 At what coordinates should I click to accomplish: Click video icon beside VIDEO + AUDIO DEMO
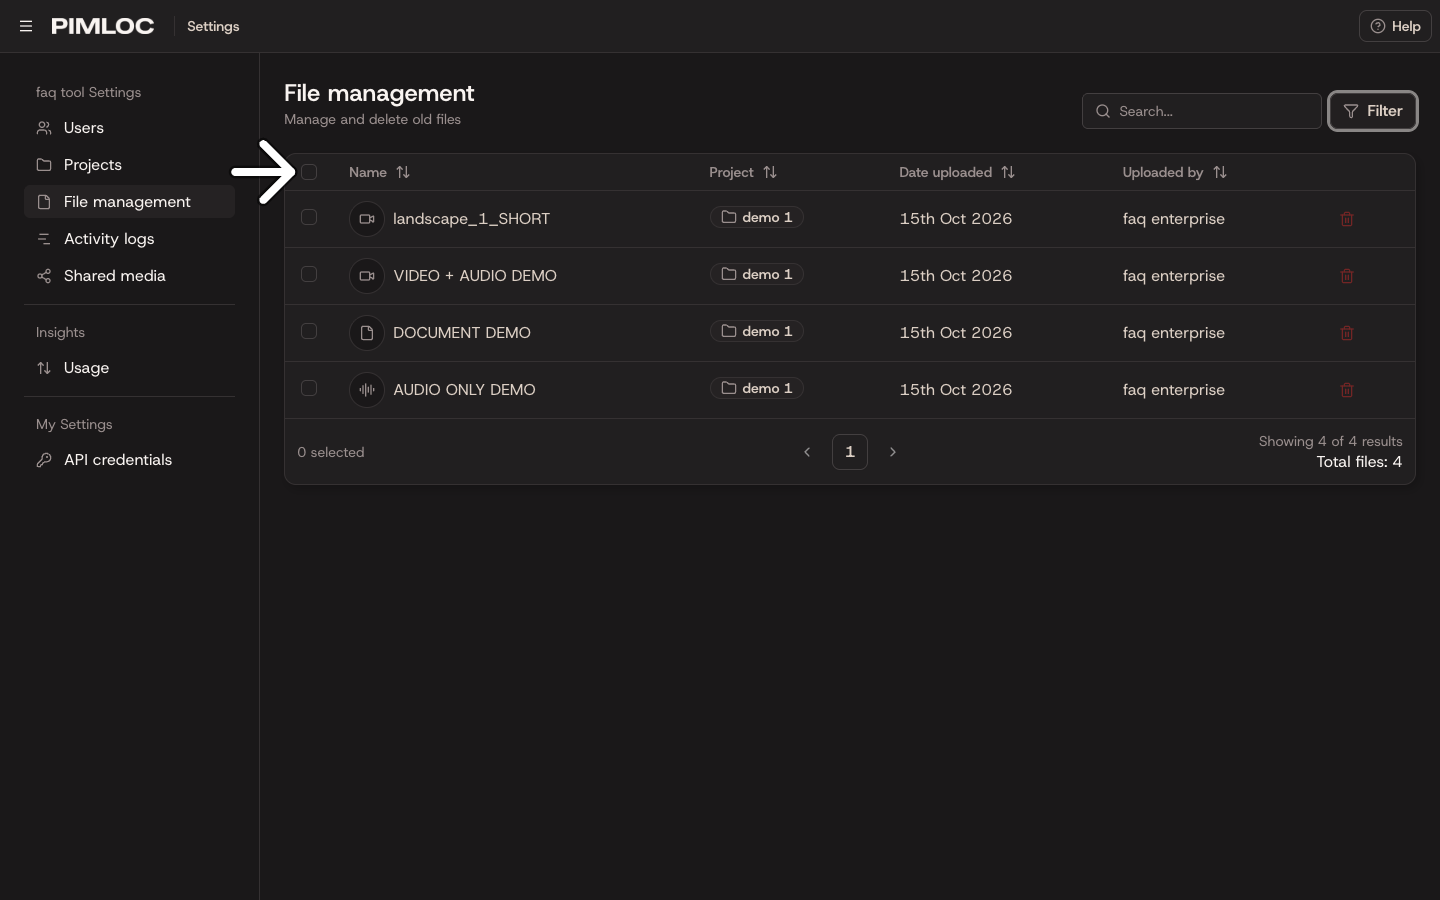[x=367, y=276]
